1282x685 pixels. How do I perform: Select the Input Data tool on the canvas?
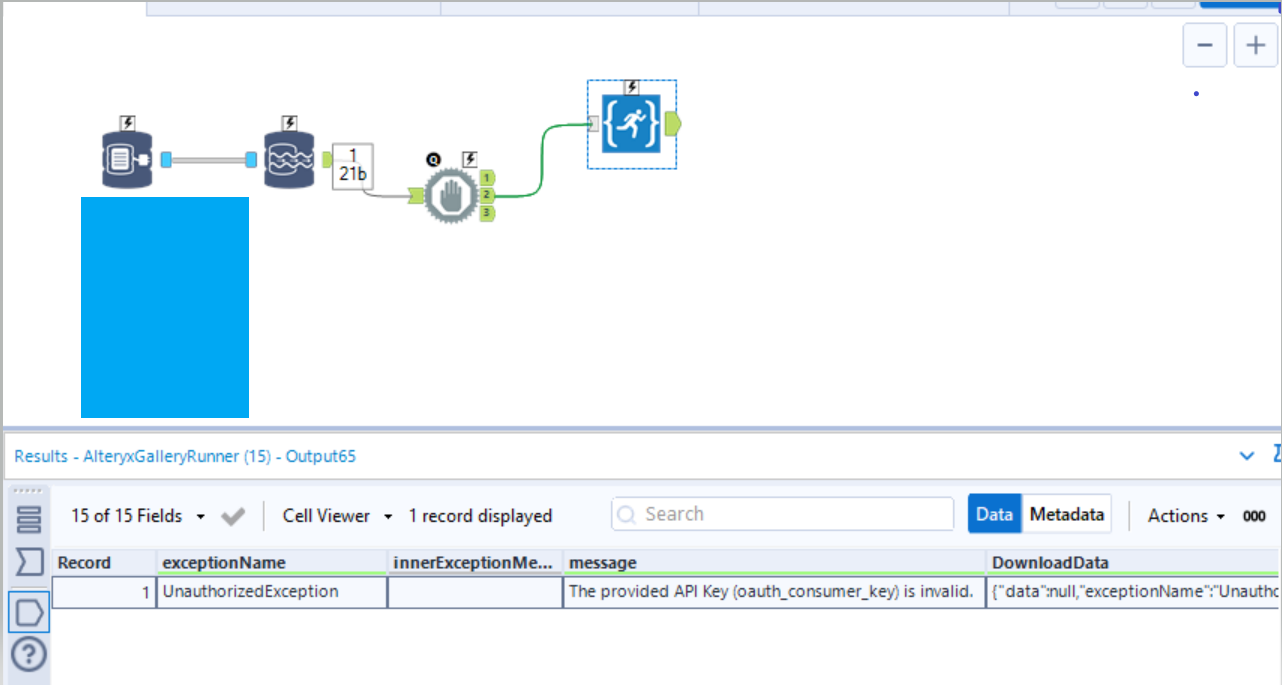click(126, 158)
